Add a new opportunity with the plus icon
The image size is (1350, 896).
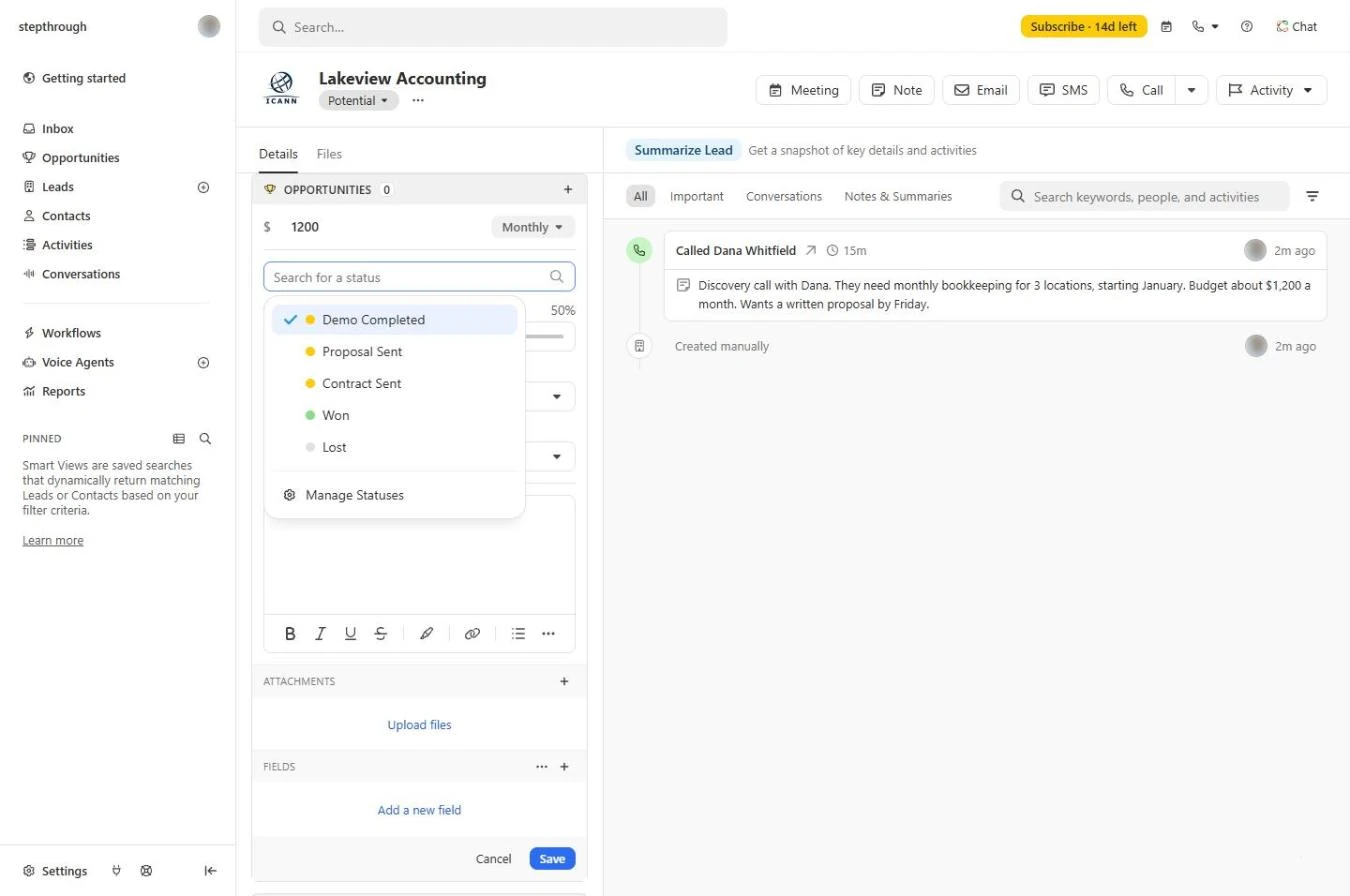tap(568, 189)
